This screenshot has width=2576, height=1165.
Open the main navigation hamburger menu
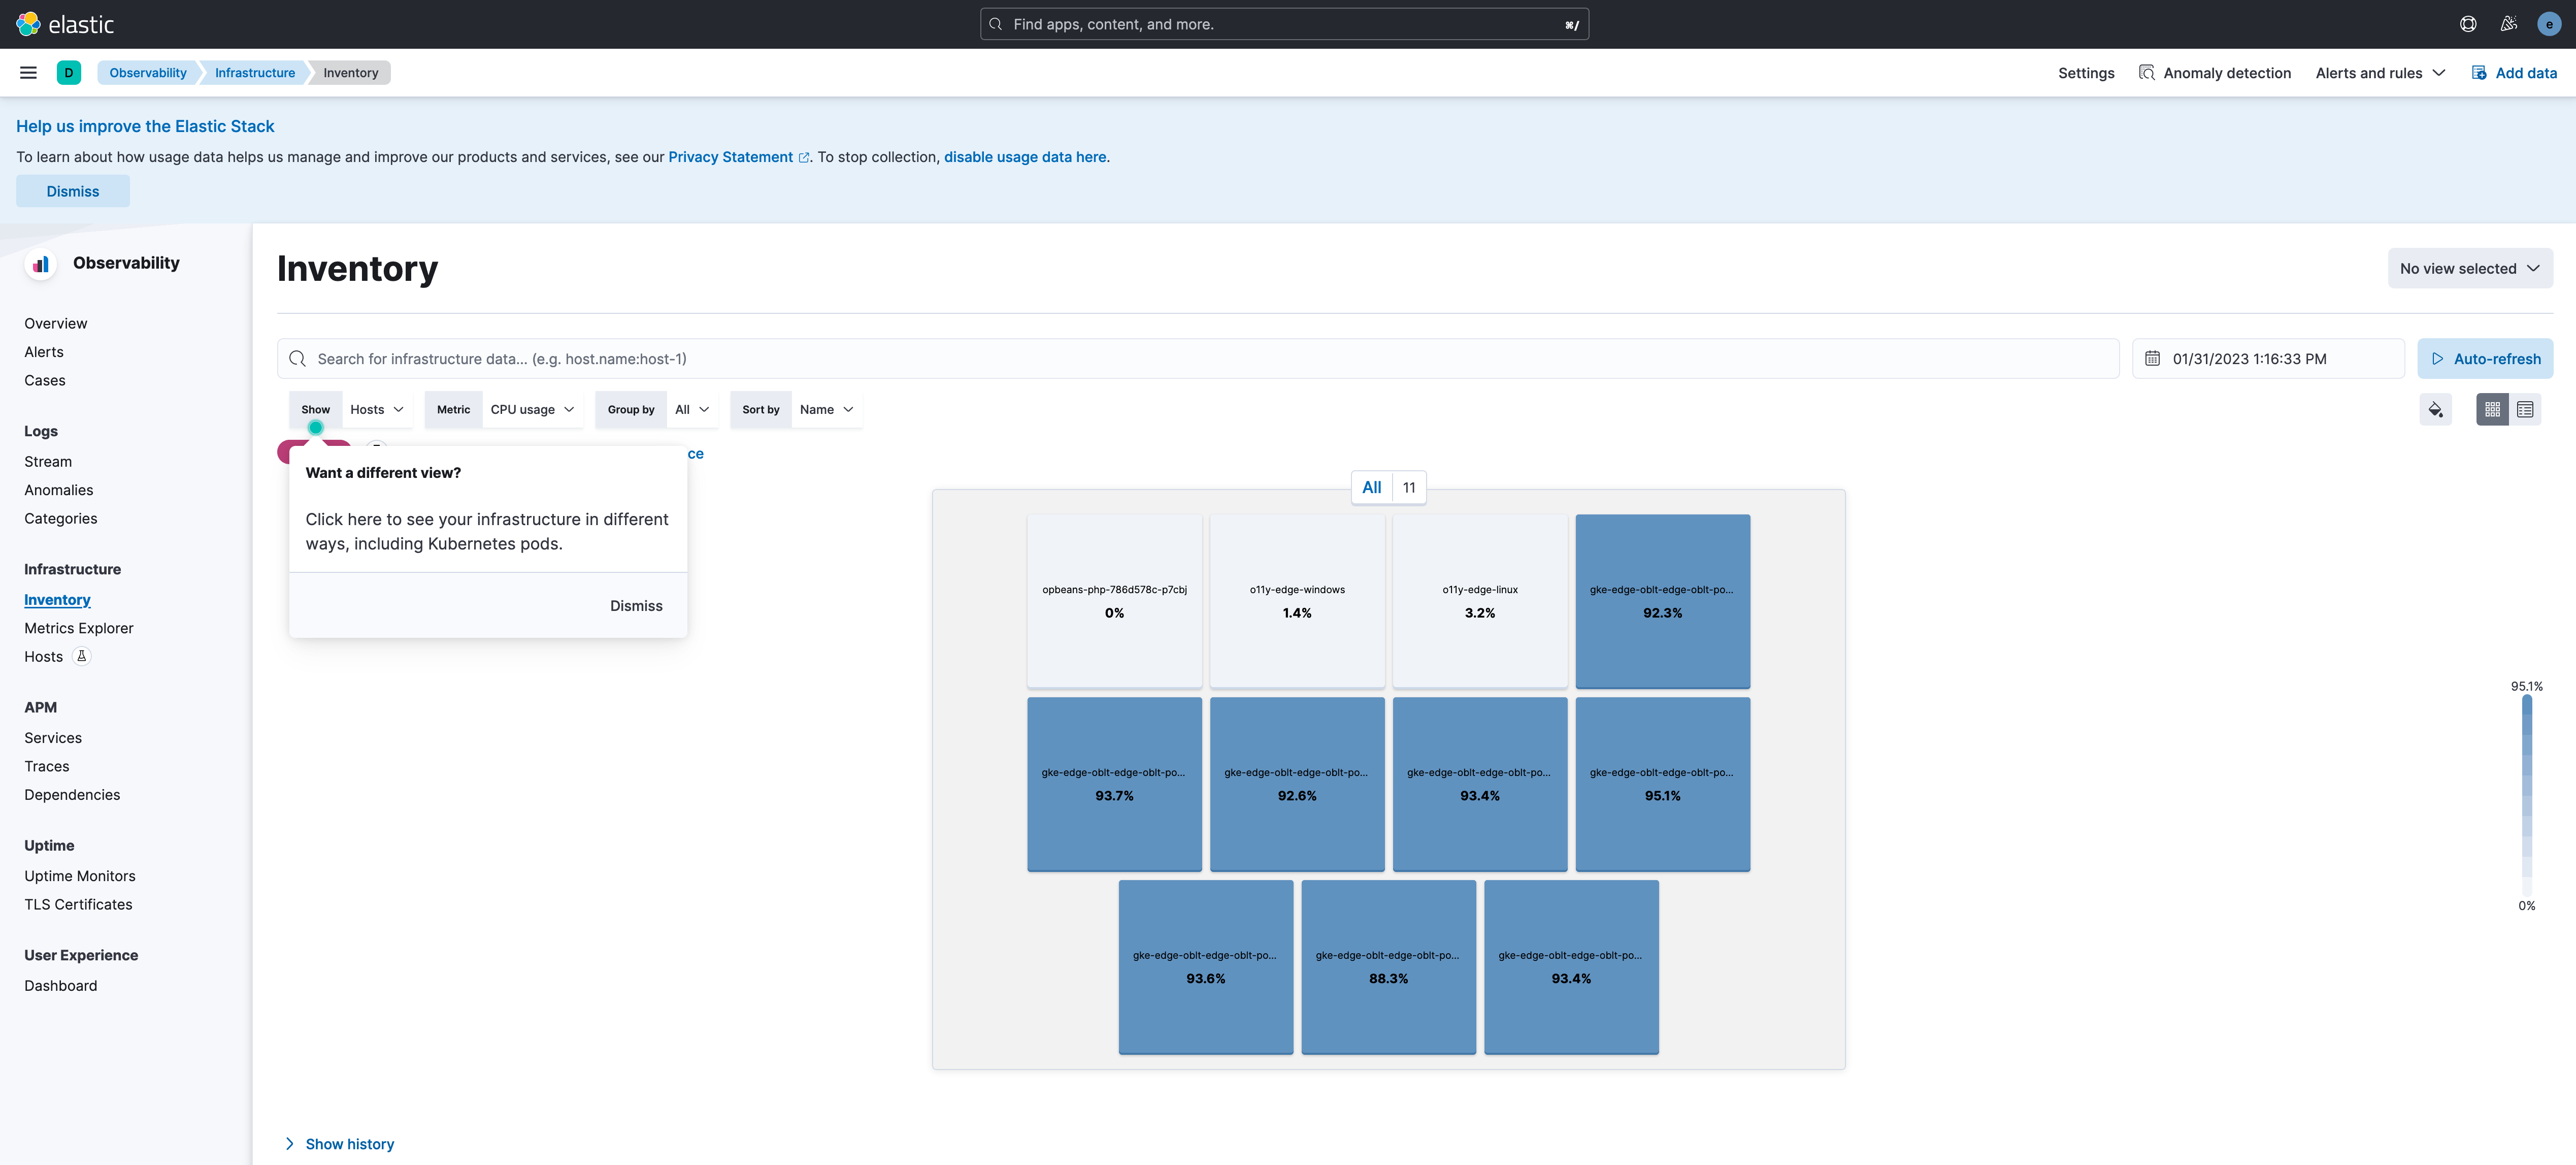(x=28, y=72)
